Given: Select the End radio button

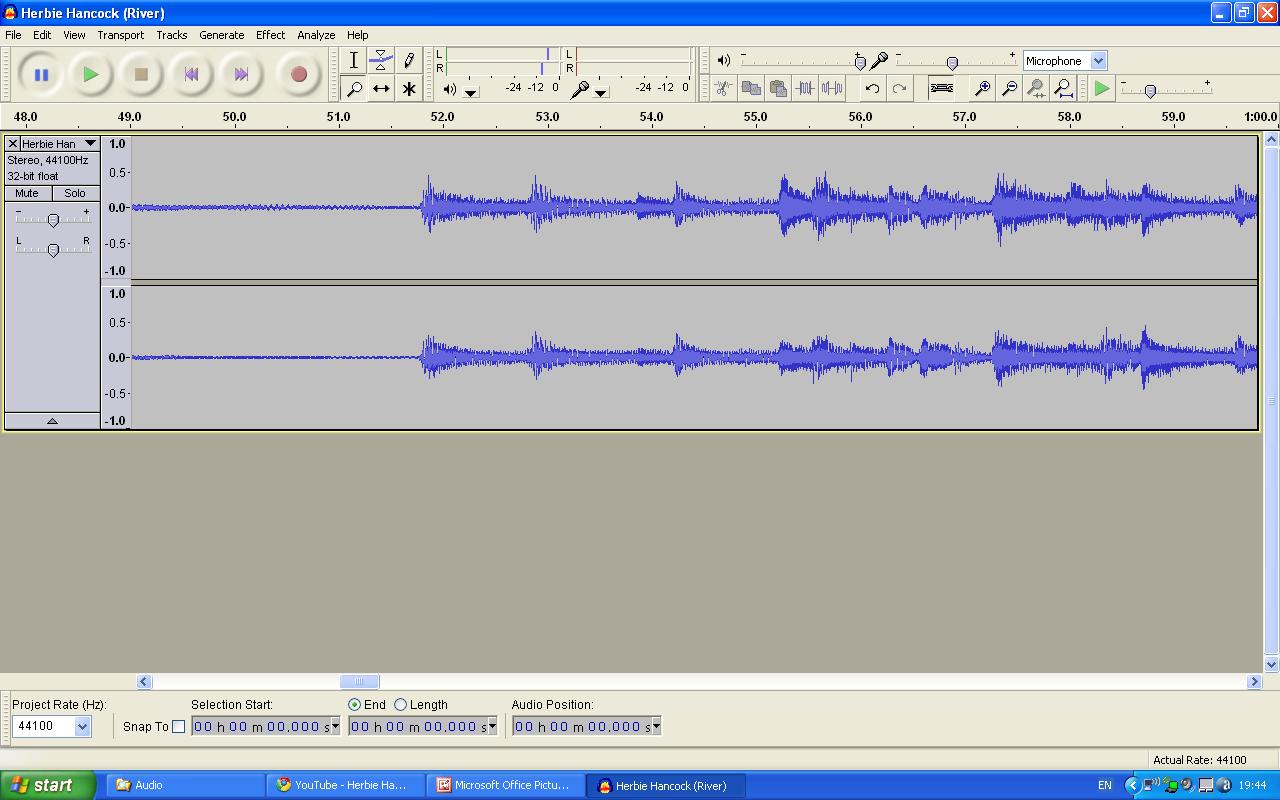Looking at the screenshot, I should 354,705.
